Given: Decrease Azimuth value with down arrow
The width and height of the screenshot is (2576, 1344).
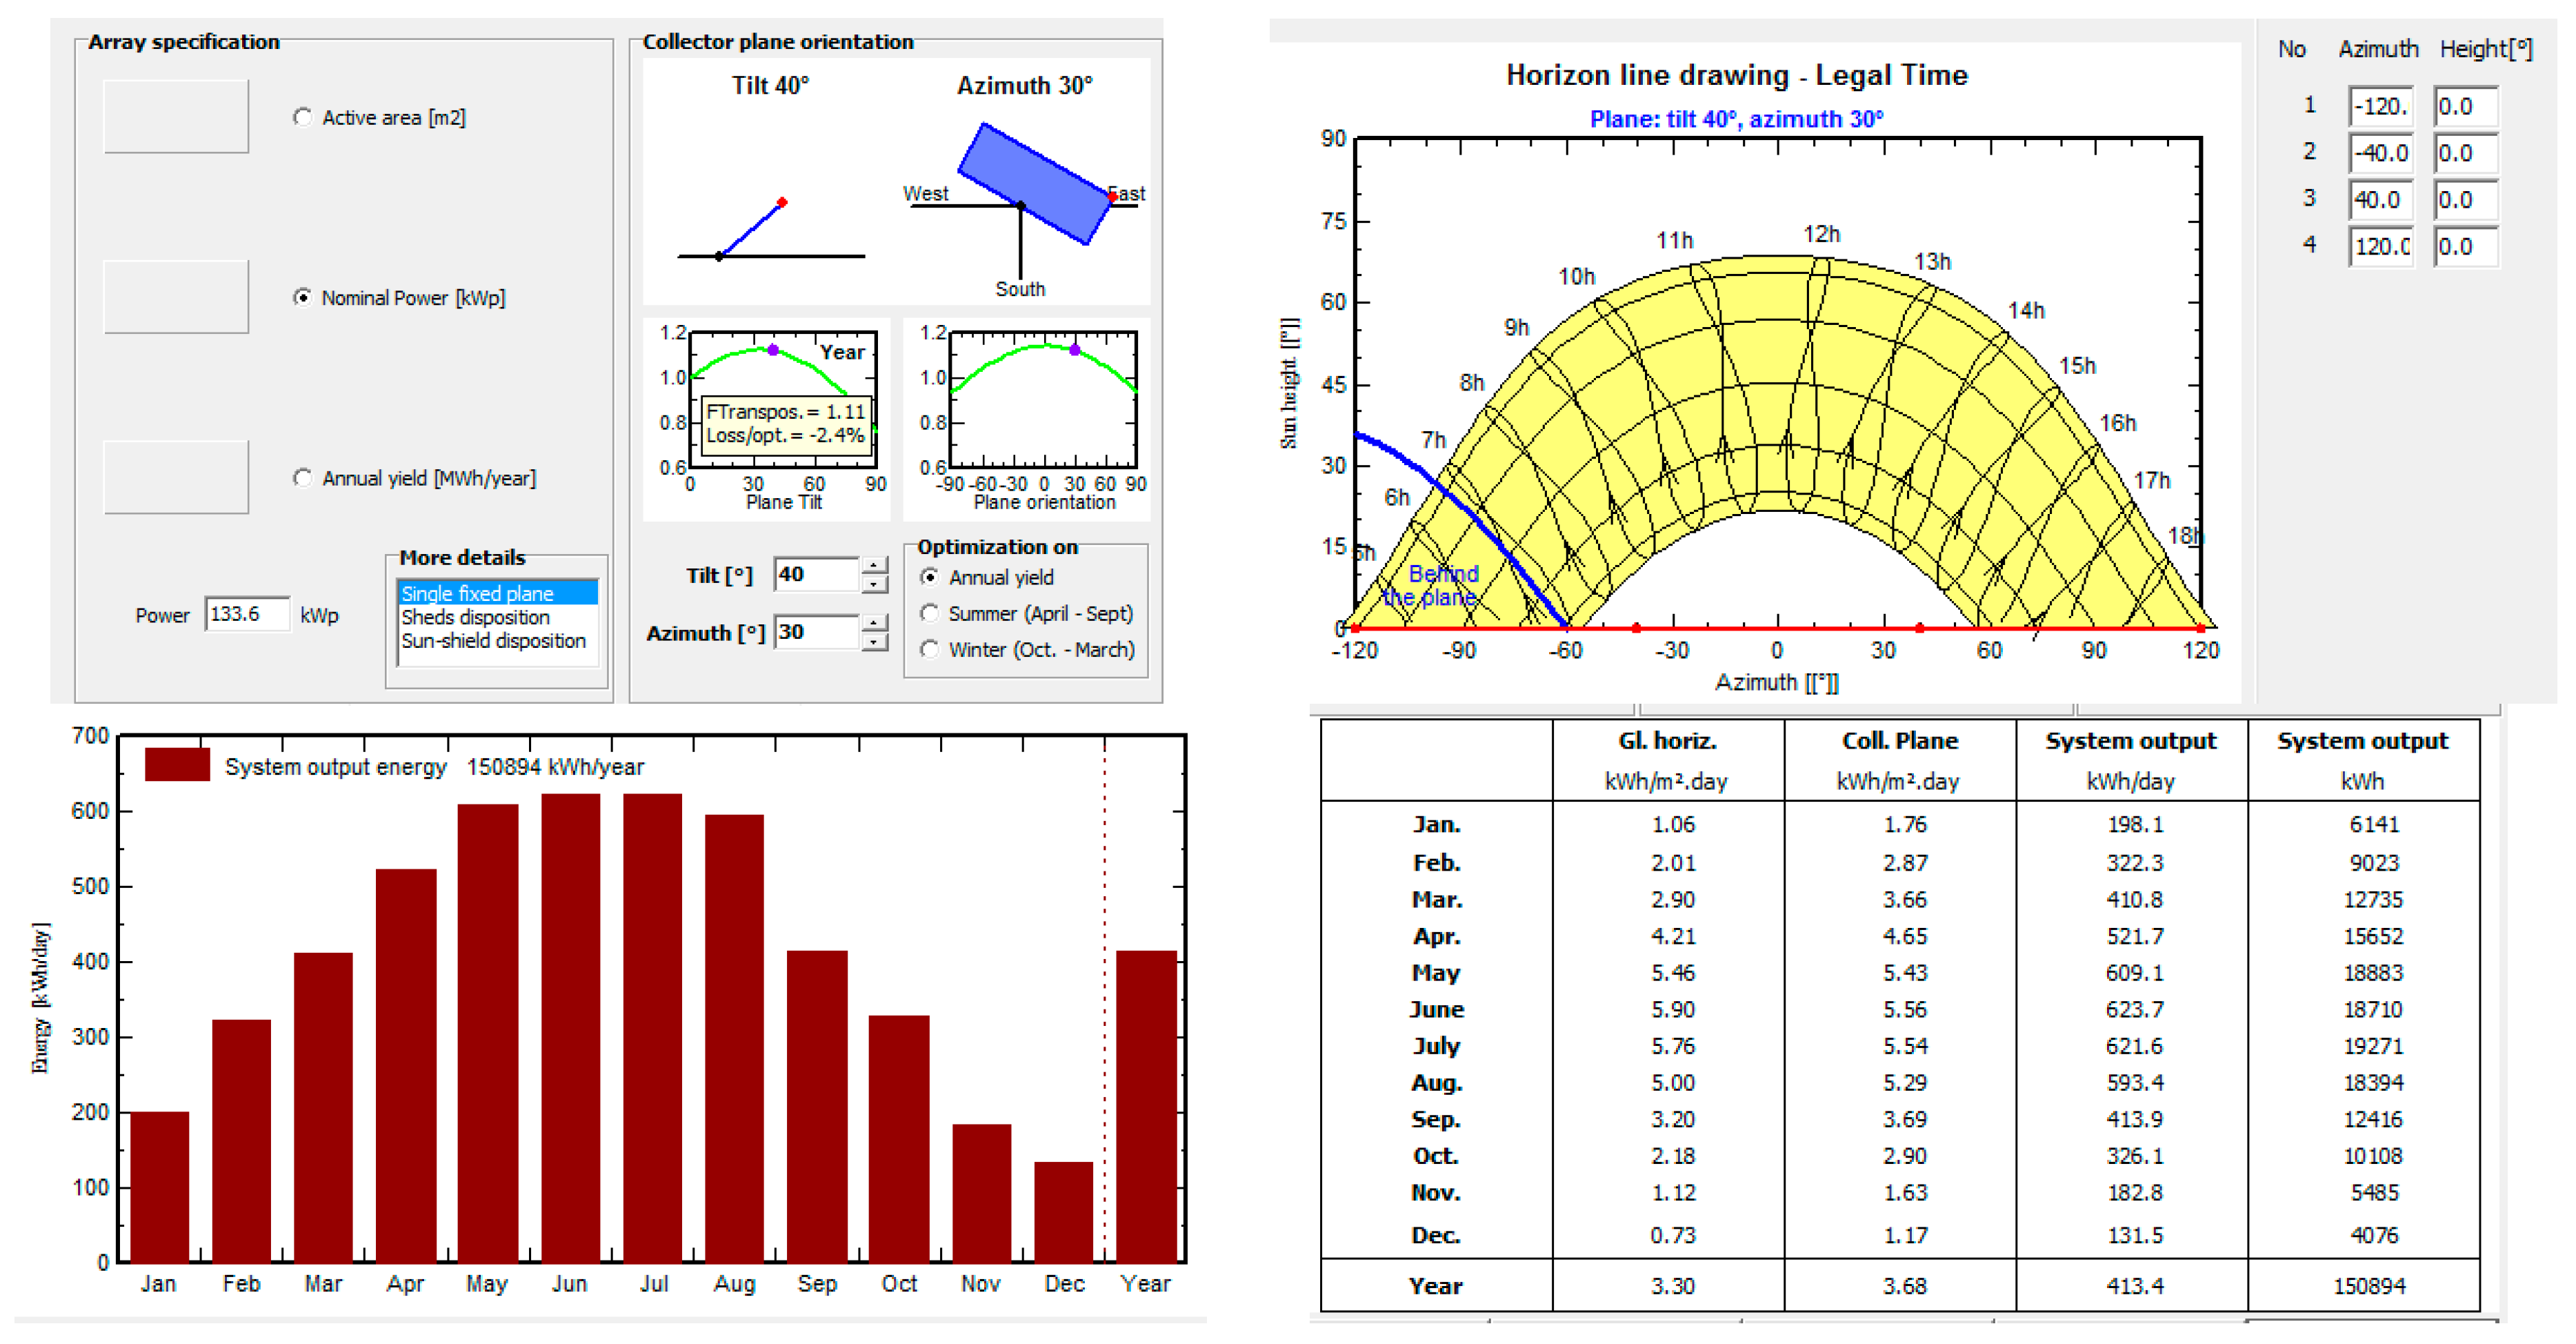Looking at the screenshot, I should (x=874, y=641).
